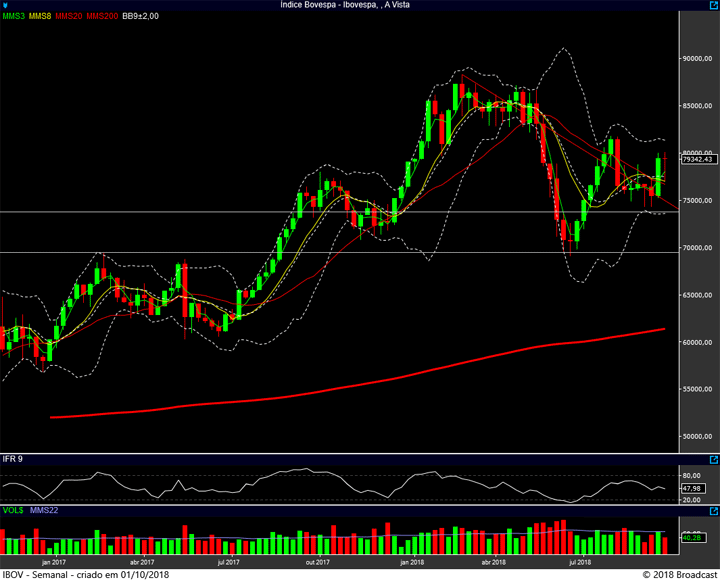The height and width of the screenshot is (580, 720).
Task: Open the VOL$ indicator label
Action: tap(13, 510)
